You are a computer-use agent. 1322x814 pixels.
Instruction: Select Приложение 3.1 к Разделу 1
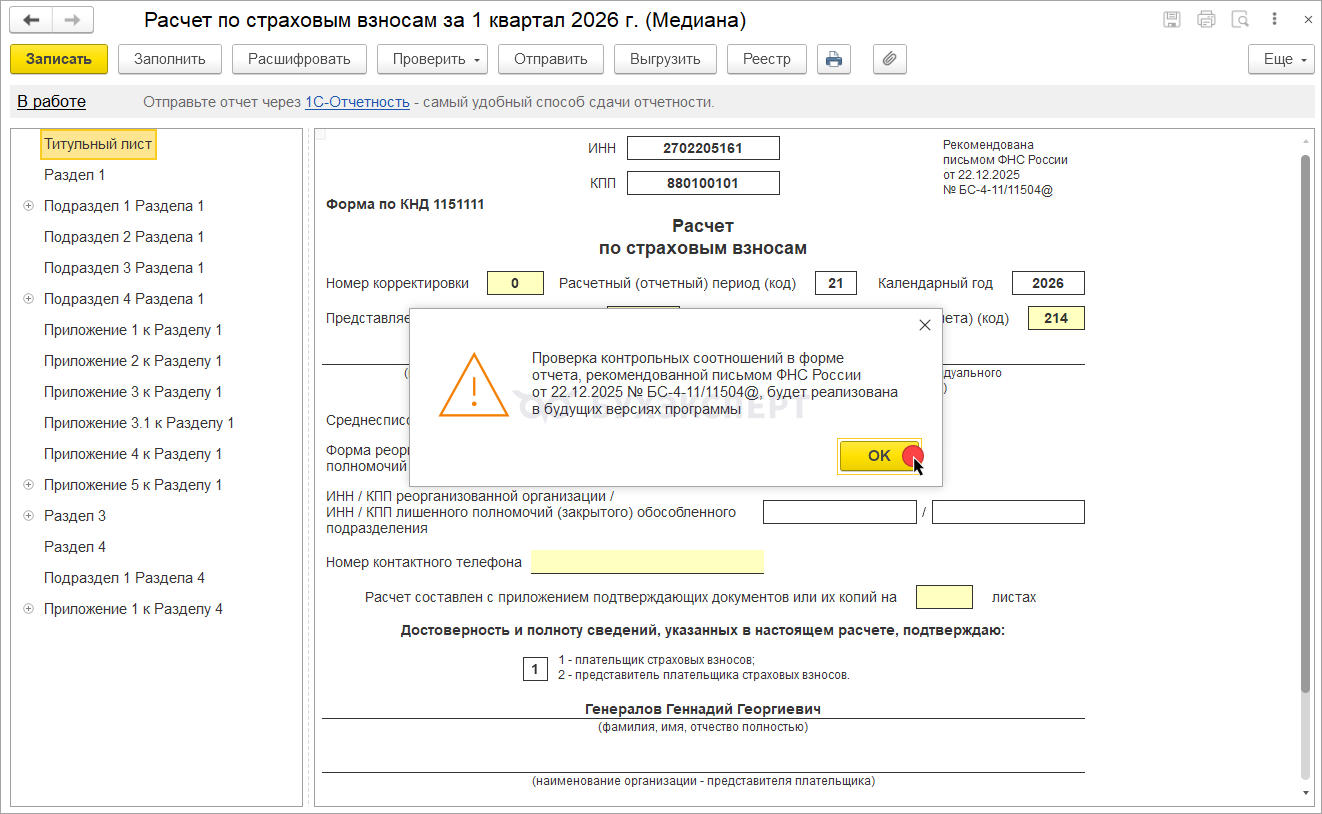pos(139,423)
